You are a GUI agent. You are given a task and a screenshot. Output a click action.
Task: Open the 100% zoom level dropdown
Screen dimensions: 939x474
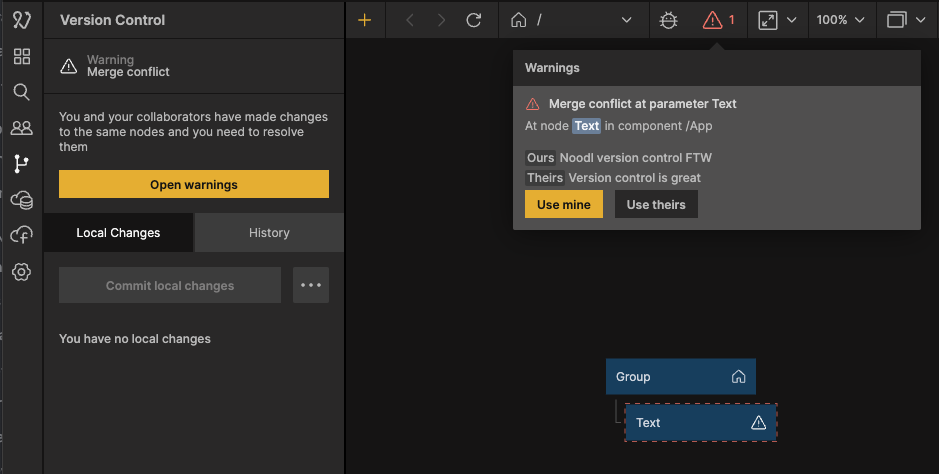pos(840,20)
